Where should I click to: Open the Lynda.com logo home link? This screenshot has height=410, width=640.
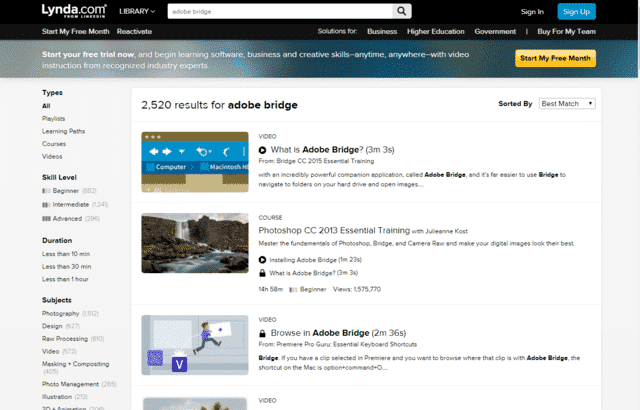tap(74, 11)
